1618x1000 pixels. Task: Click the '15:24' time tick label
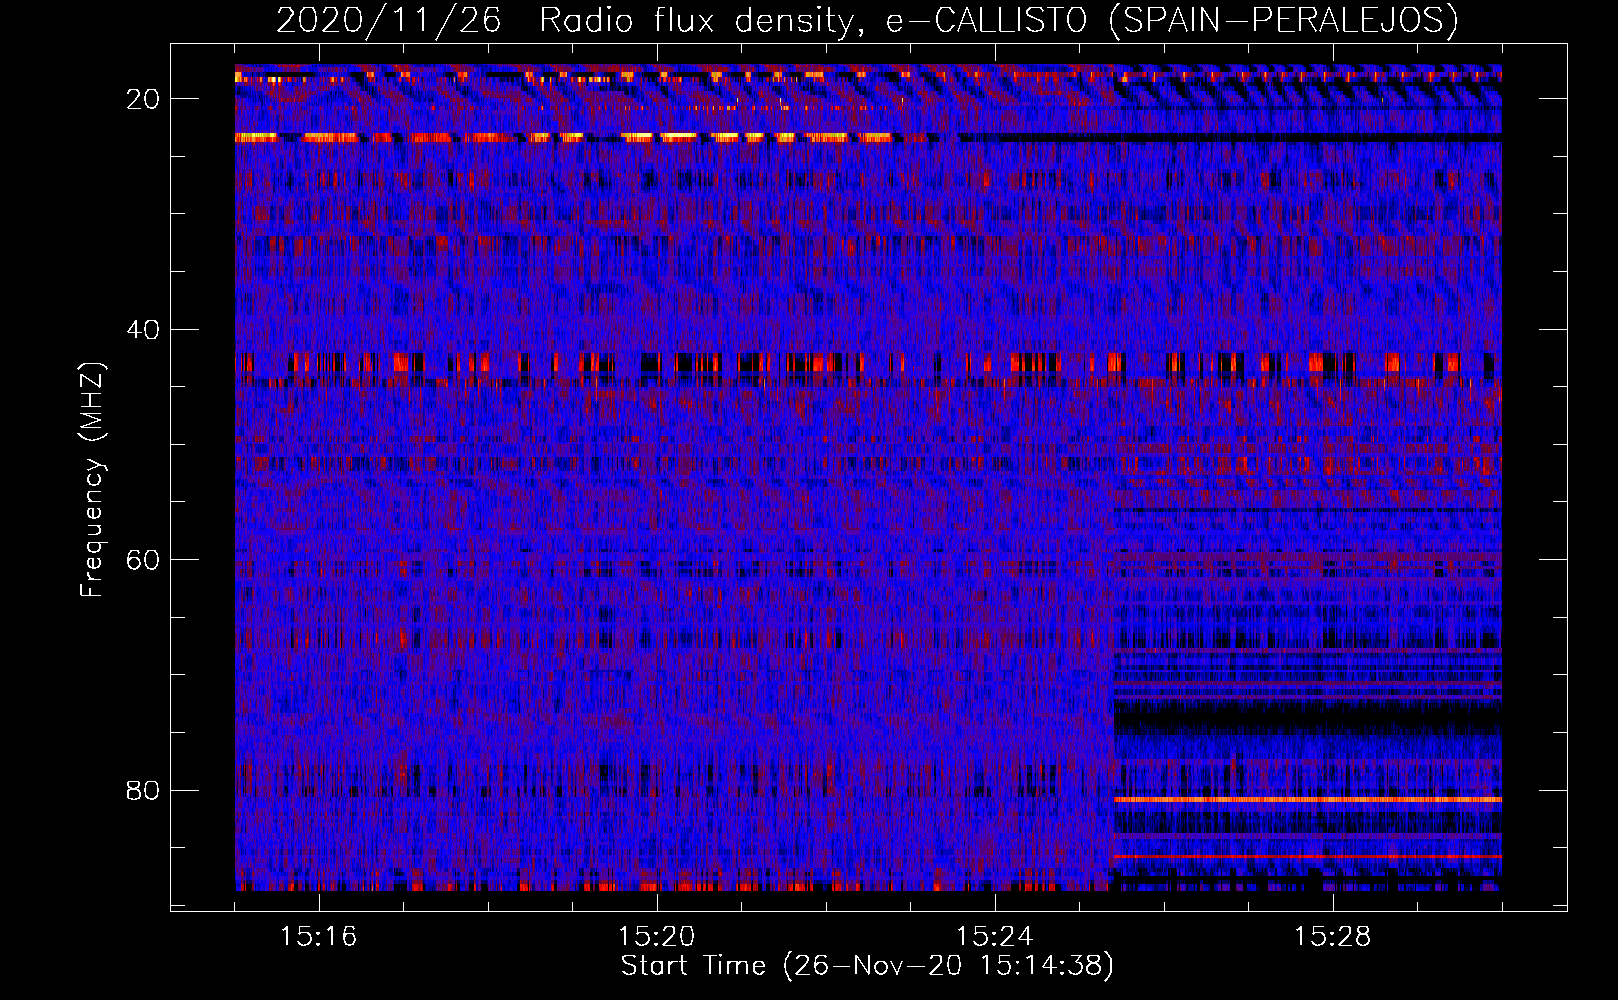995,937
